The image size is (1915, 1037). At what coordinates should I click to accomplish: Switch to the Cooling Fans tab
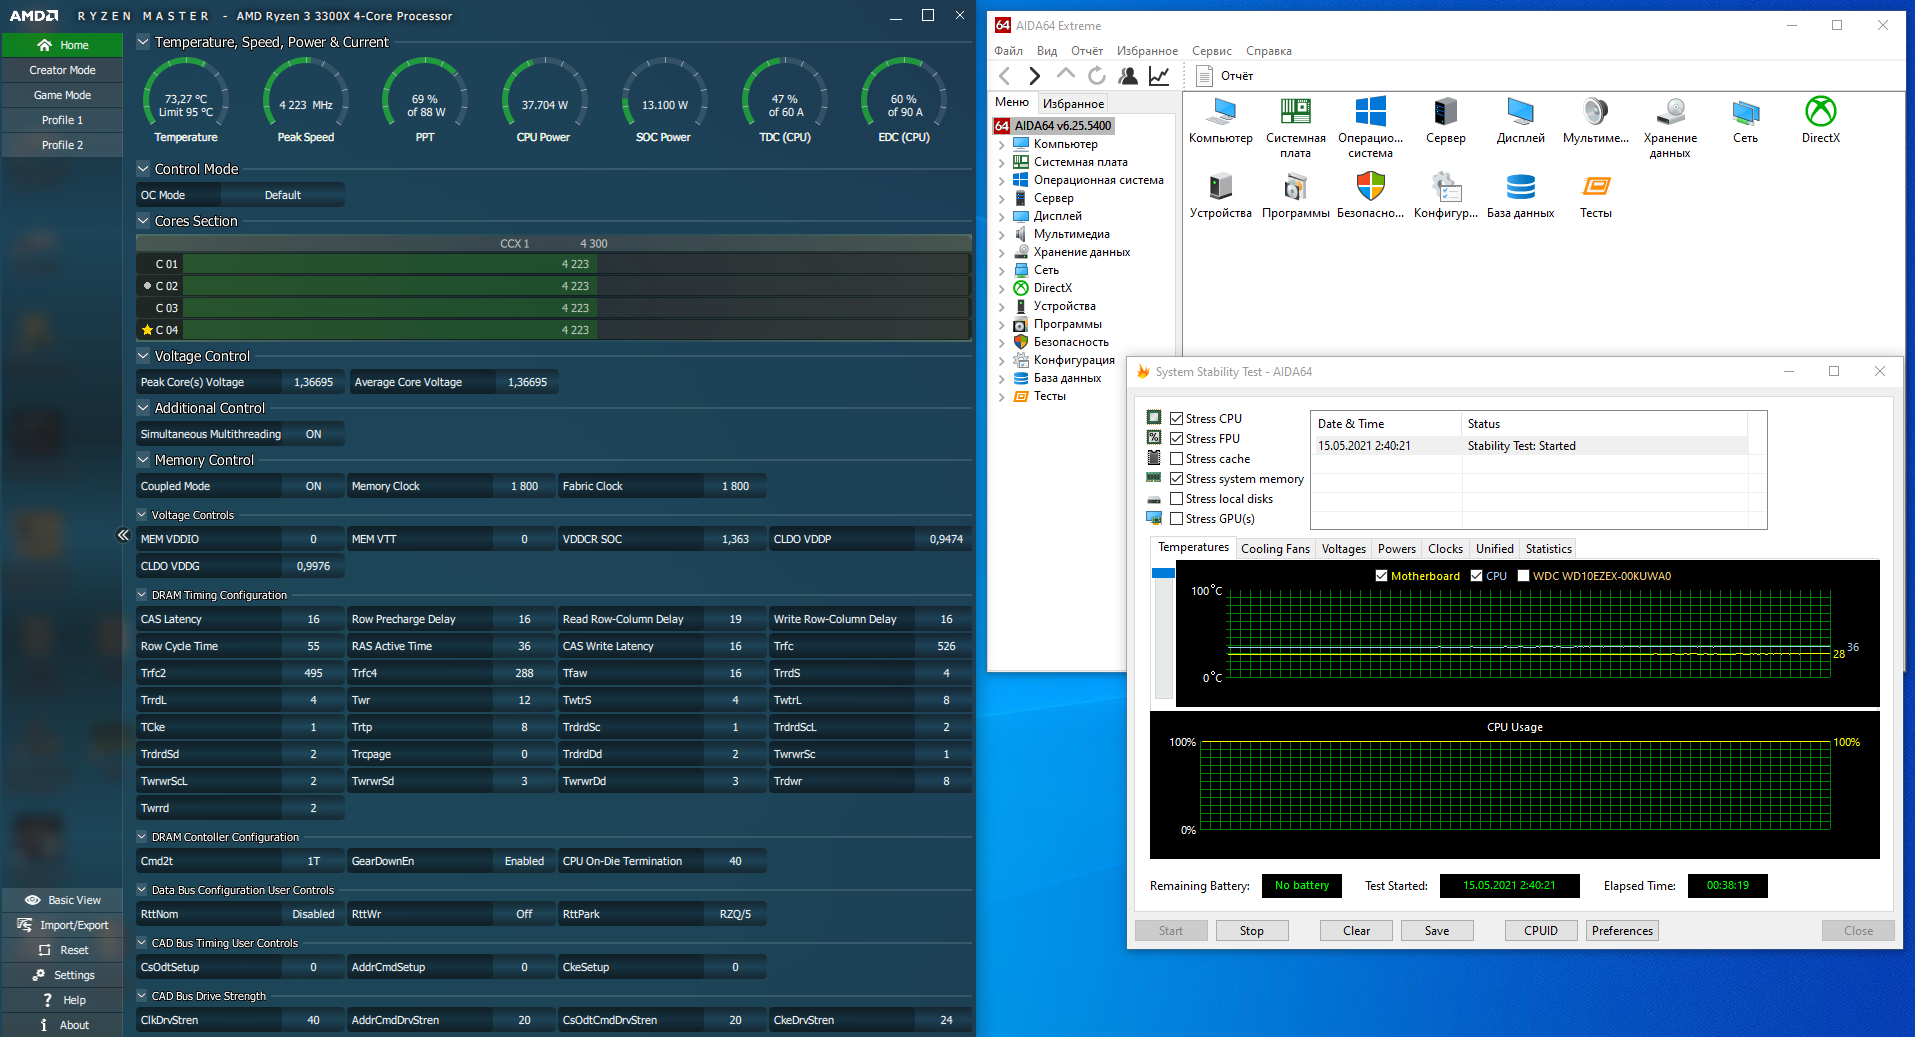point(1275,549)
